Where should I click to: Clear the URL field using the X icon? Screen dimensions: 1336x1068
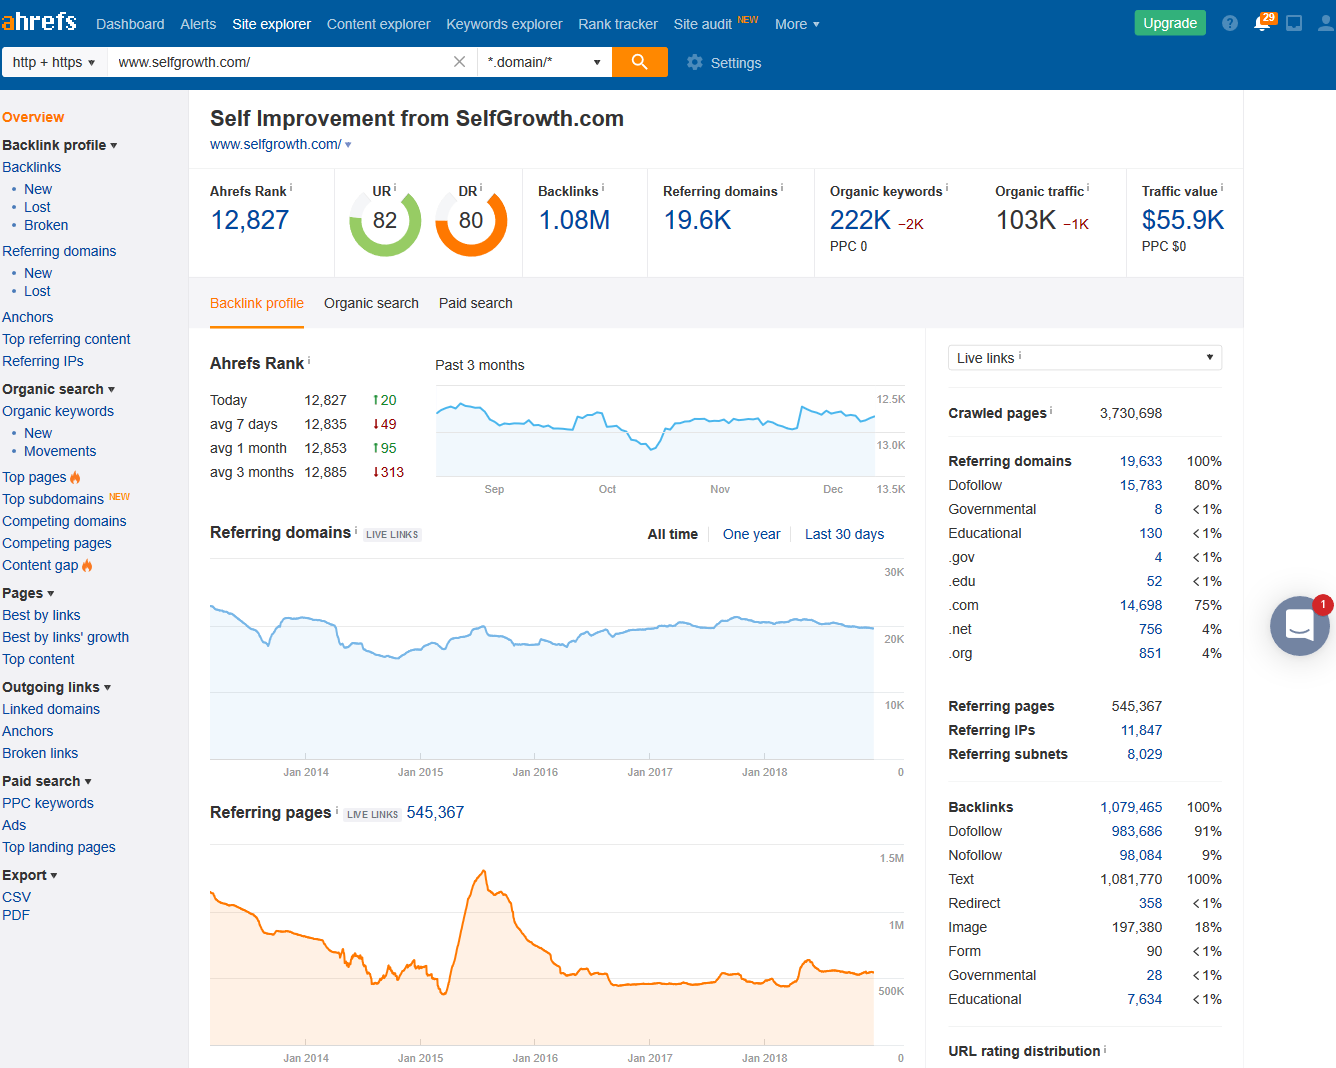[x=459, y=61]
